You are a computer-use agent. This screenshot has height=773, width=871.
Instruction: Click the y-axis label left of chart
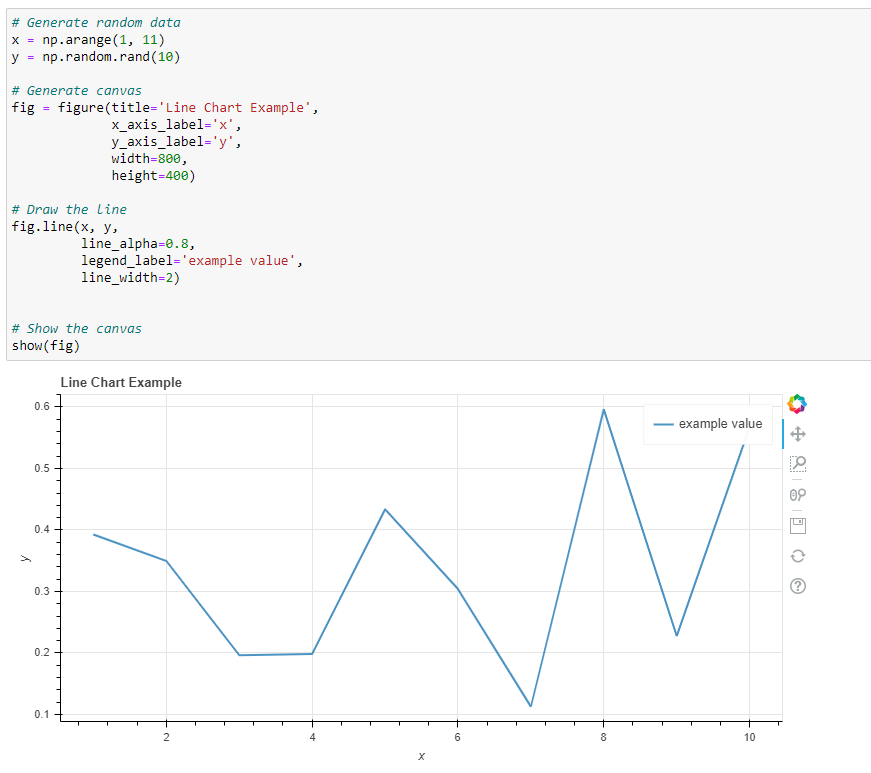26,558
